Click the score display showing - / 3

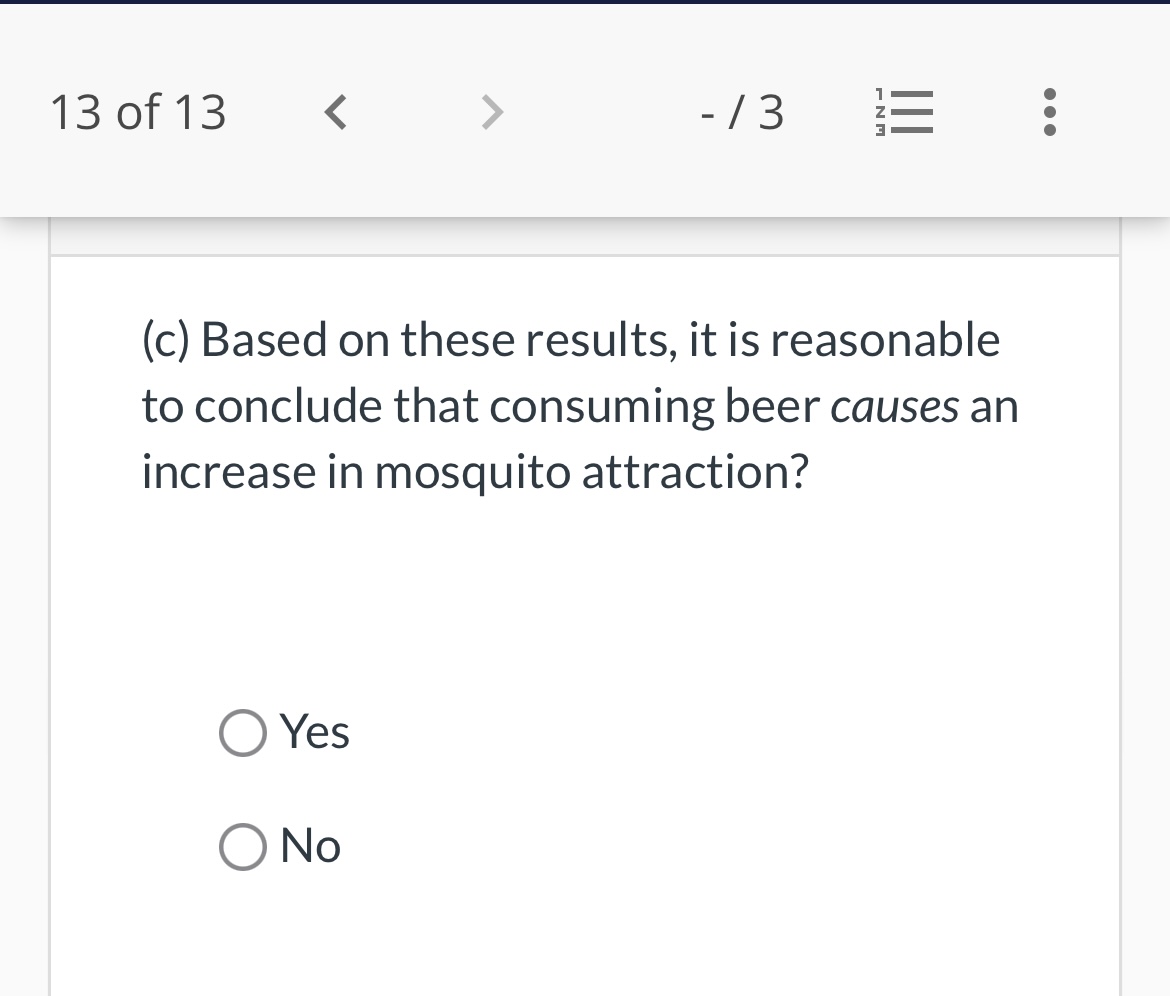click(x=741, y=112)
